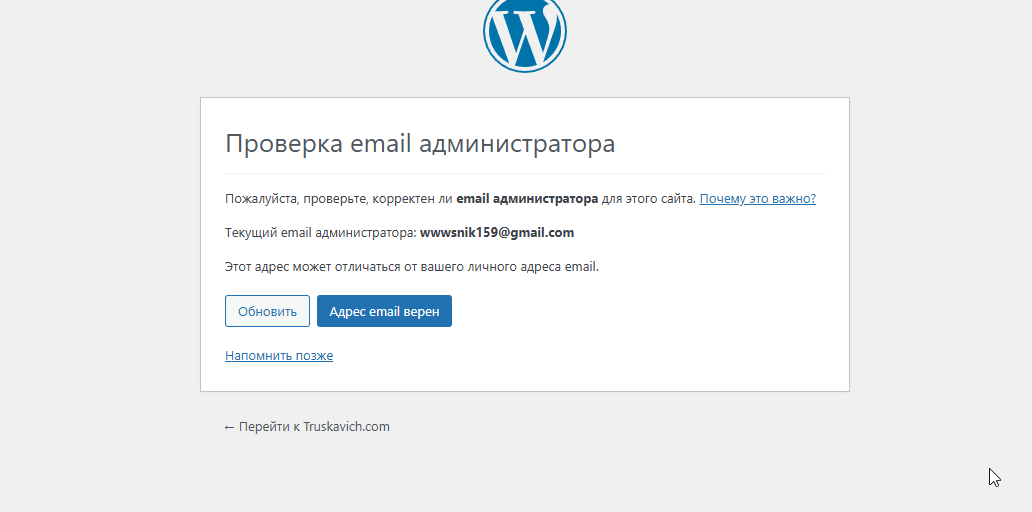This screenshot has height=512, width=1032.
Task: Confirm with Адрес email верен button
Action: [384, 311]
